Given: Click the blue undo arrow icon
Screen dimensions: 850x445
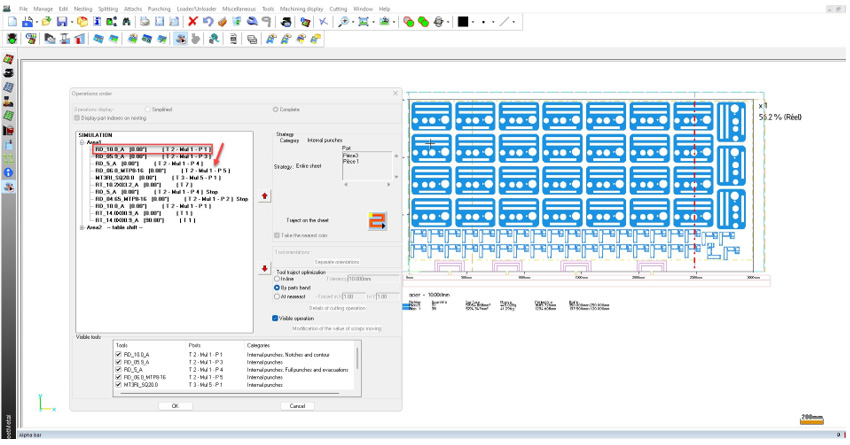Looking at the screenshot, I should coord(208,22).
